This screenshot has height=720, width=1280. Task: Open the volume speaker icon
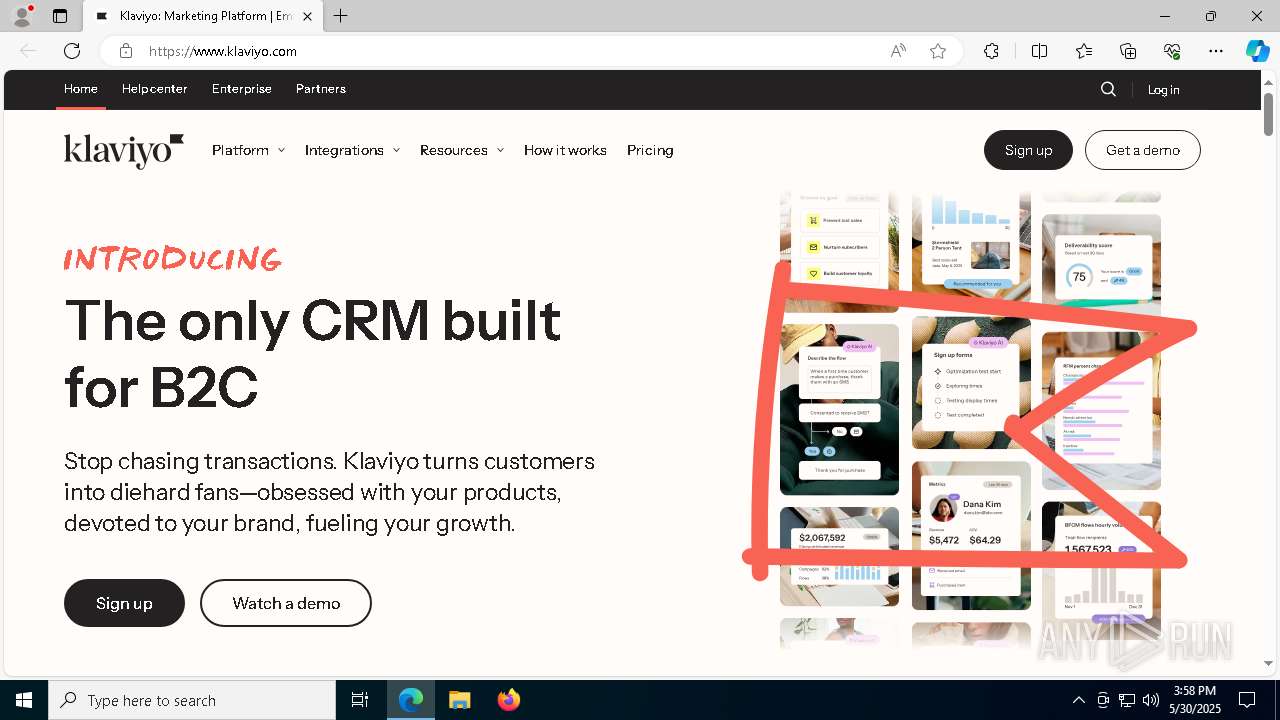(x=1151, y=700)
